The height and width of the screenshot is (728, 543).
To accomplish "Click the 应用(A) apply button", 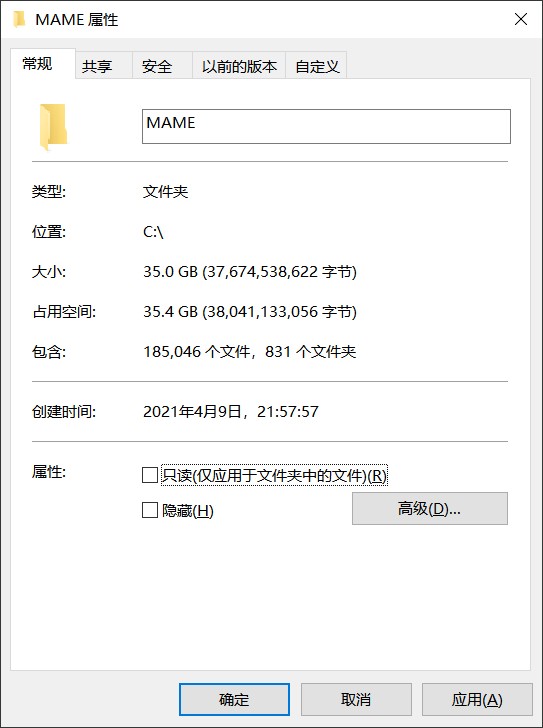I will tap(477, 699).
